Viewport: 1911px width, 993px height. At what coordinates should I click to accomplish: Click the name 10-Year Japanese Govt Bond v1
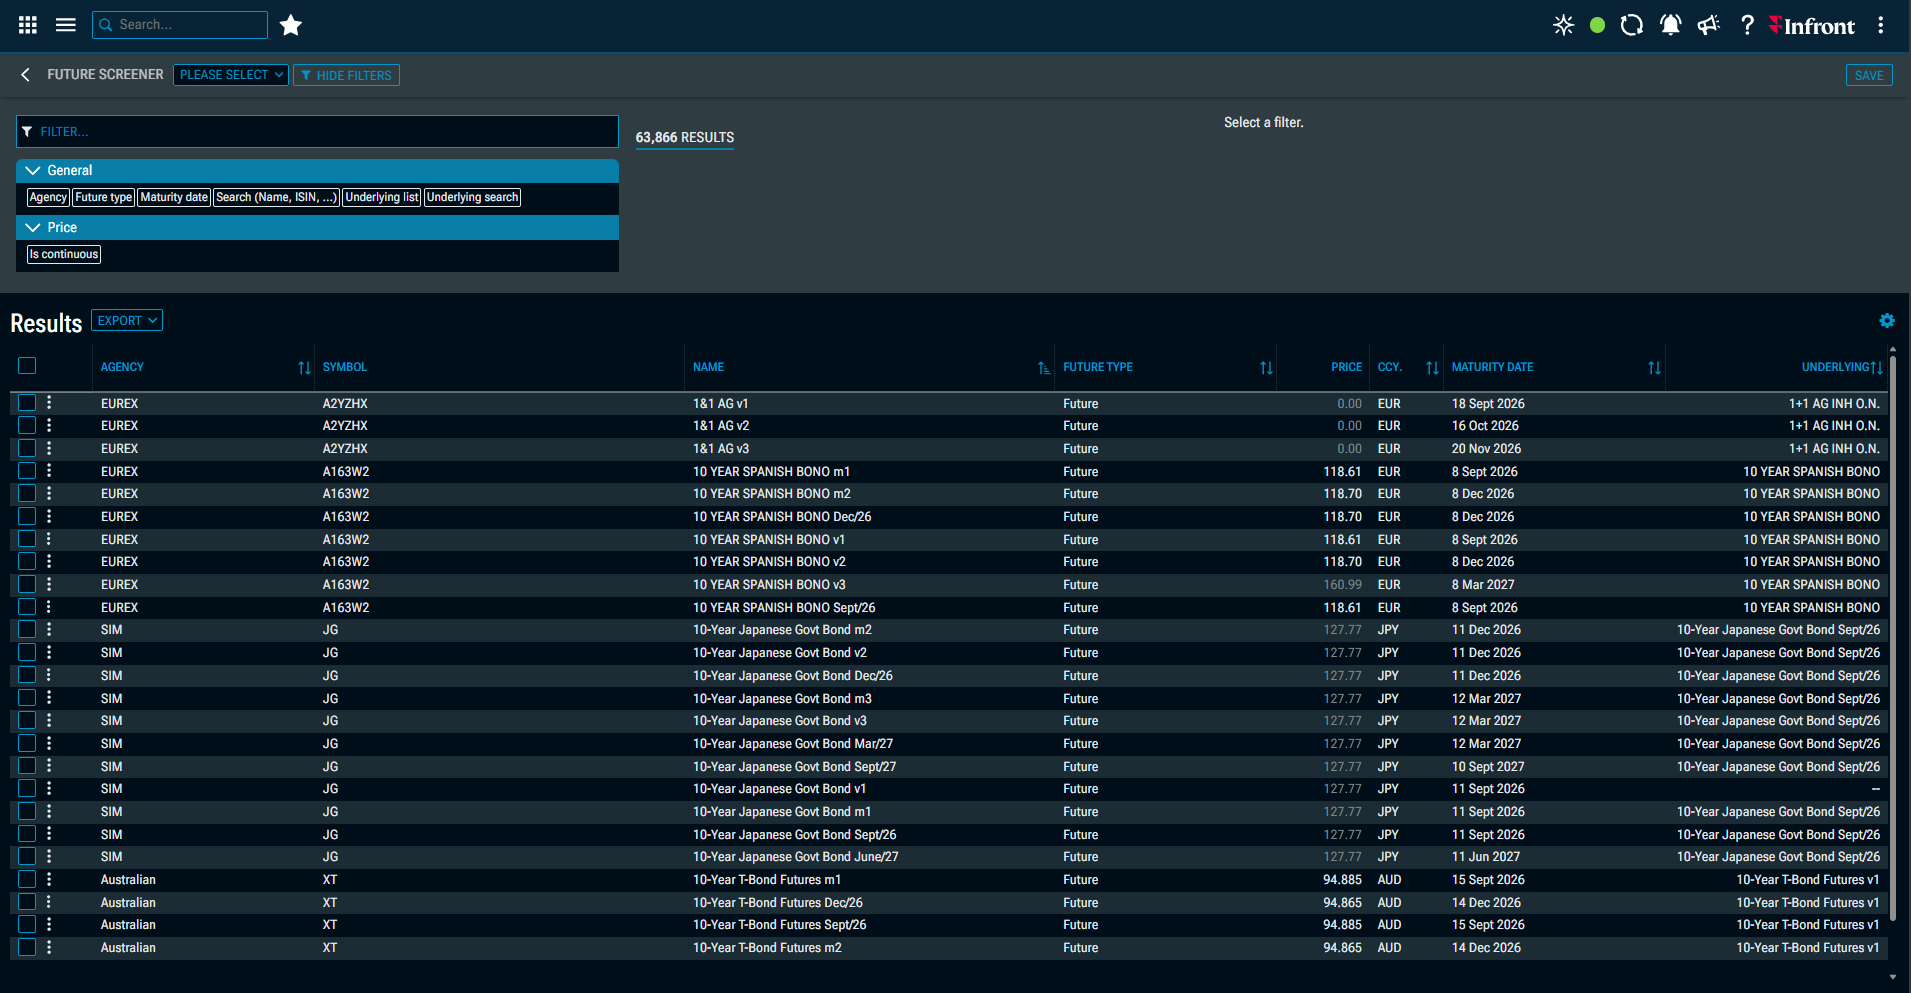coord(779,789)
